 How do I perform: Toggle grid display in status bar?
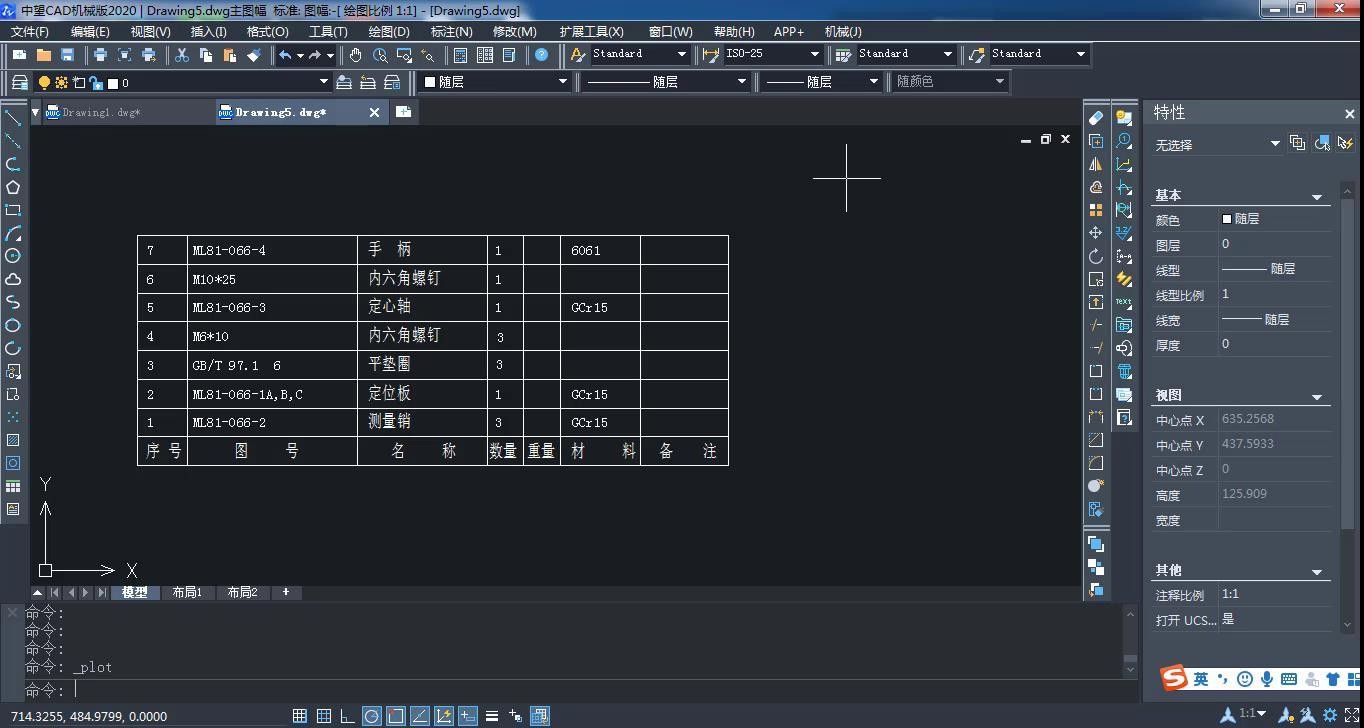tap(324, 716)
